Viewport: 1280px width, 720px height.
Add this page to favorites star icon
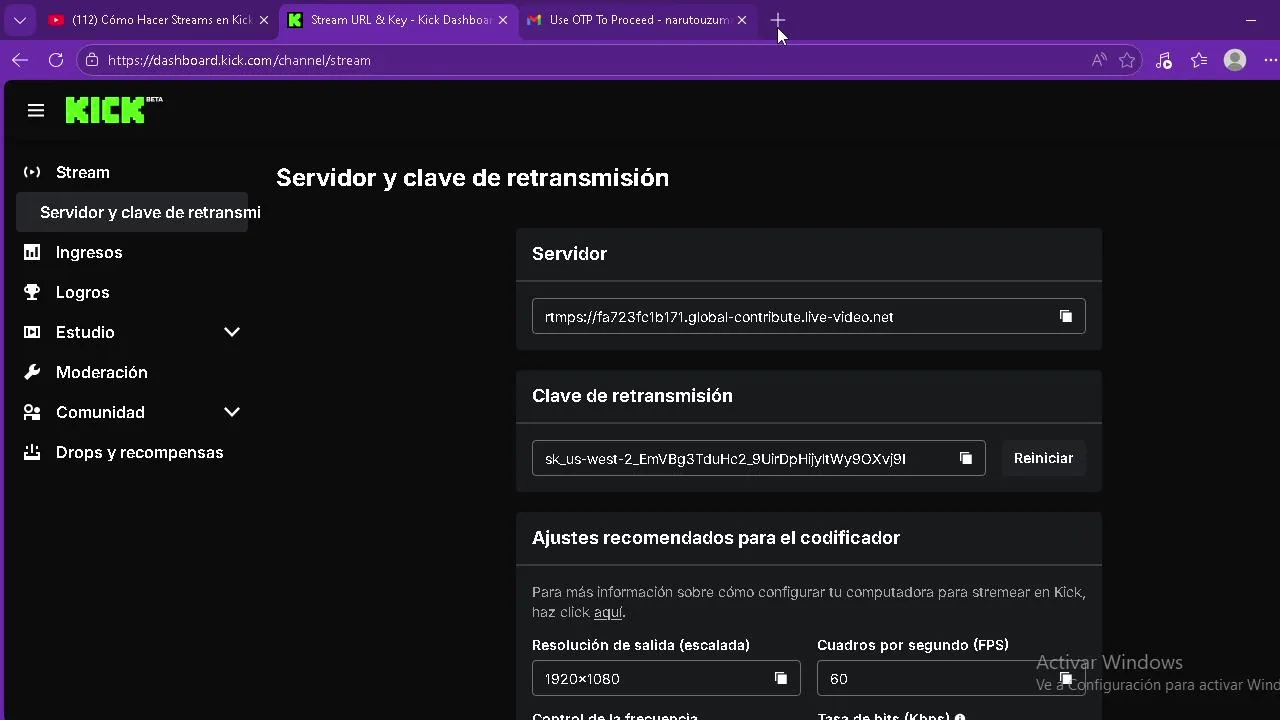(1127, 60)
